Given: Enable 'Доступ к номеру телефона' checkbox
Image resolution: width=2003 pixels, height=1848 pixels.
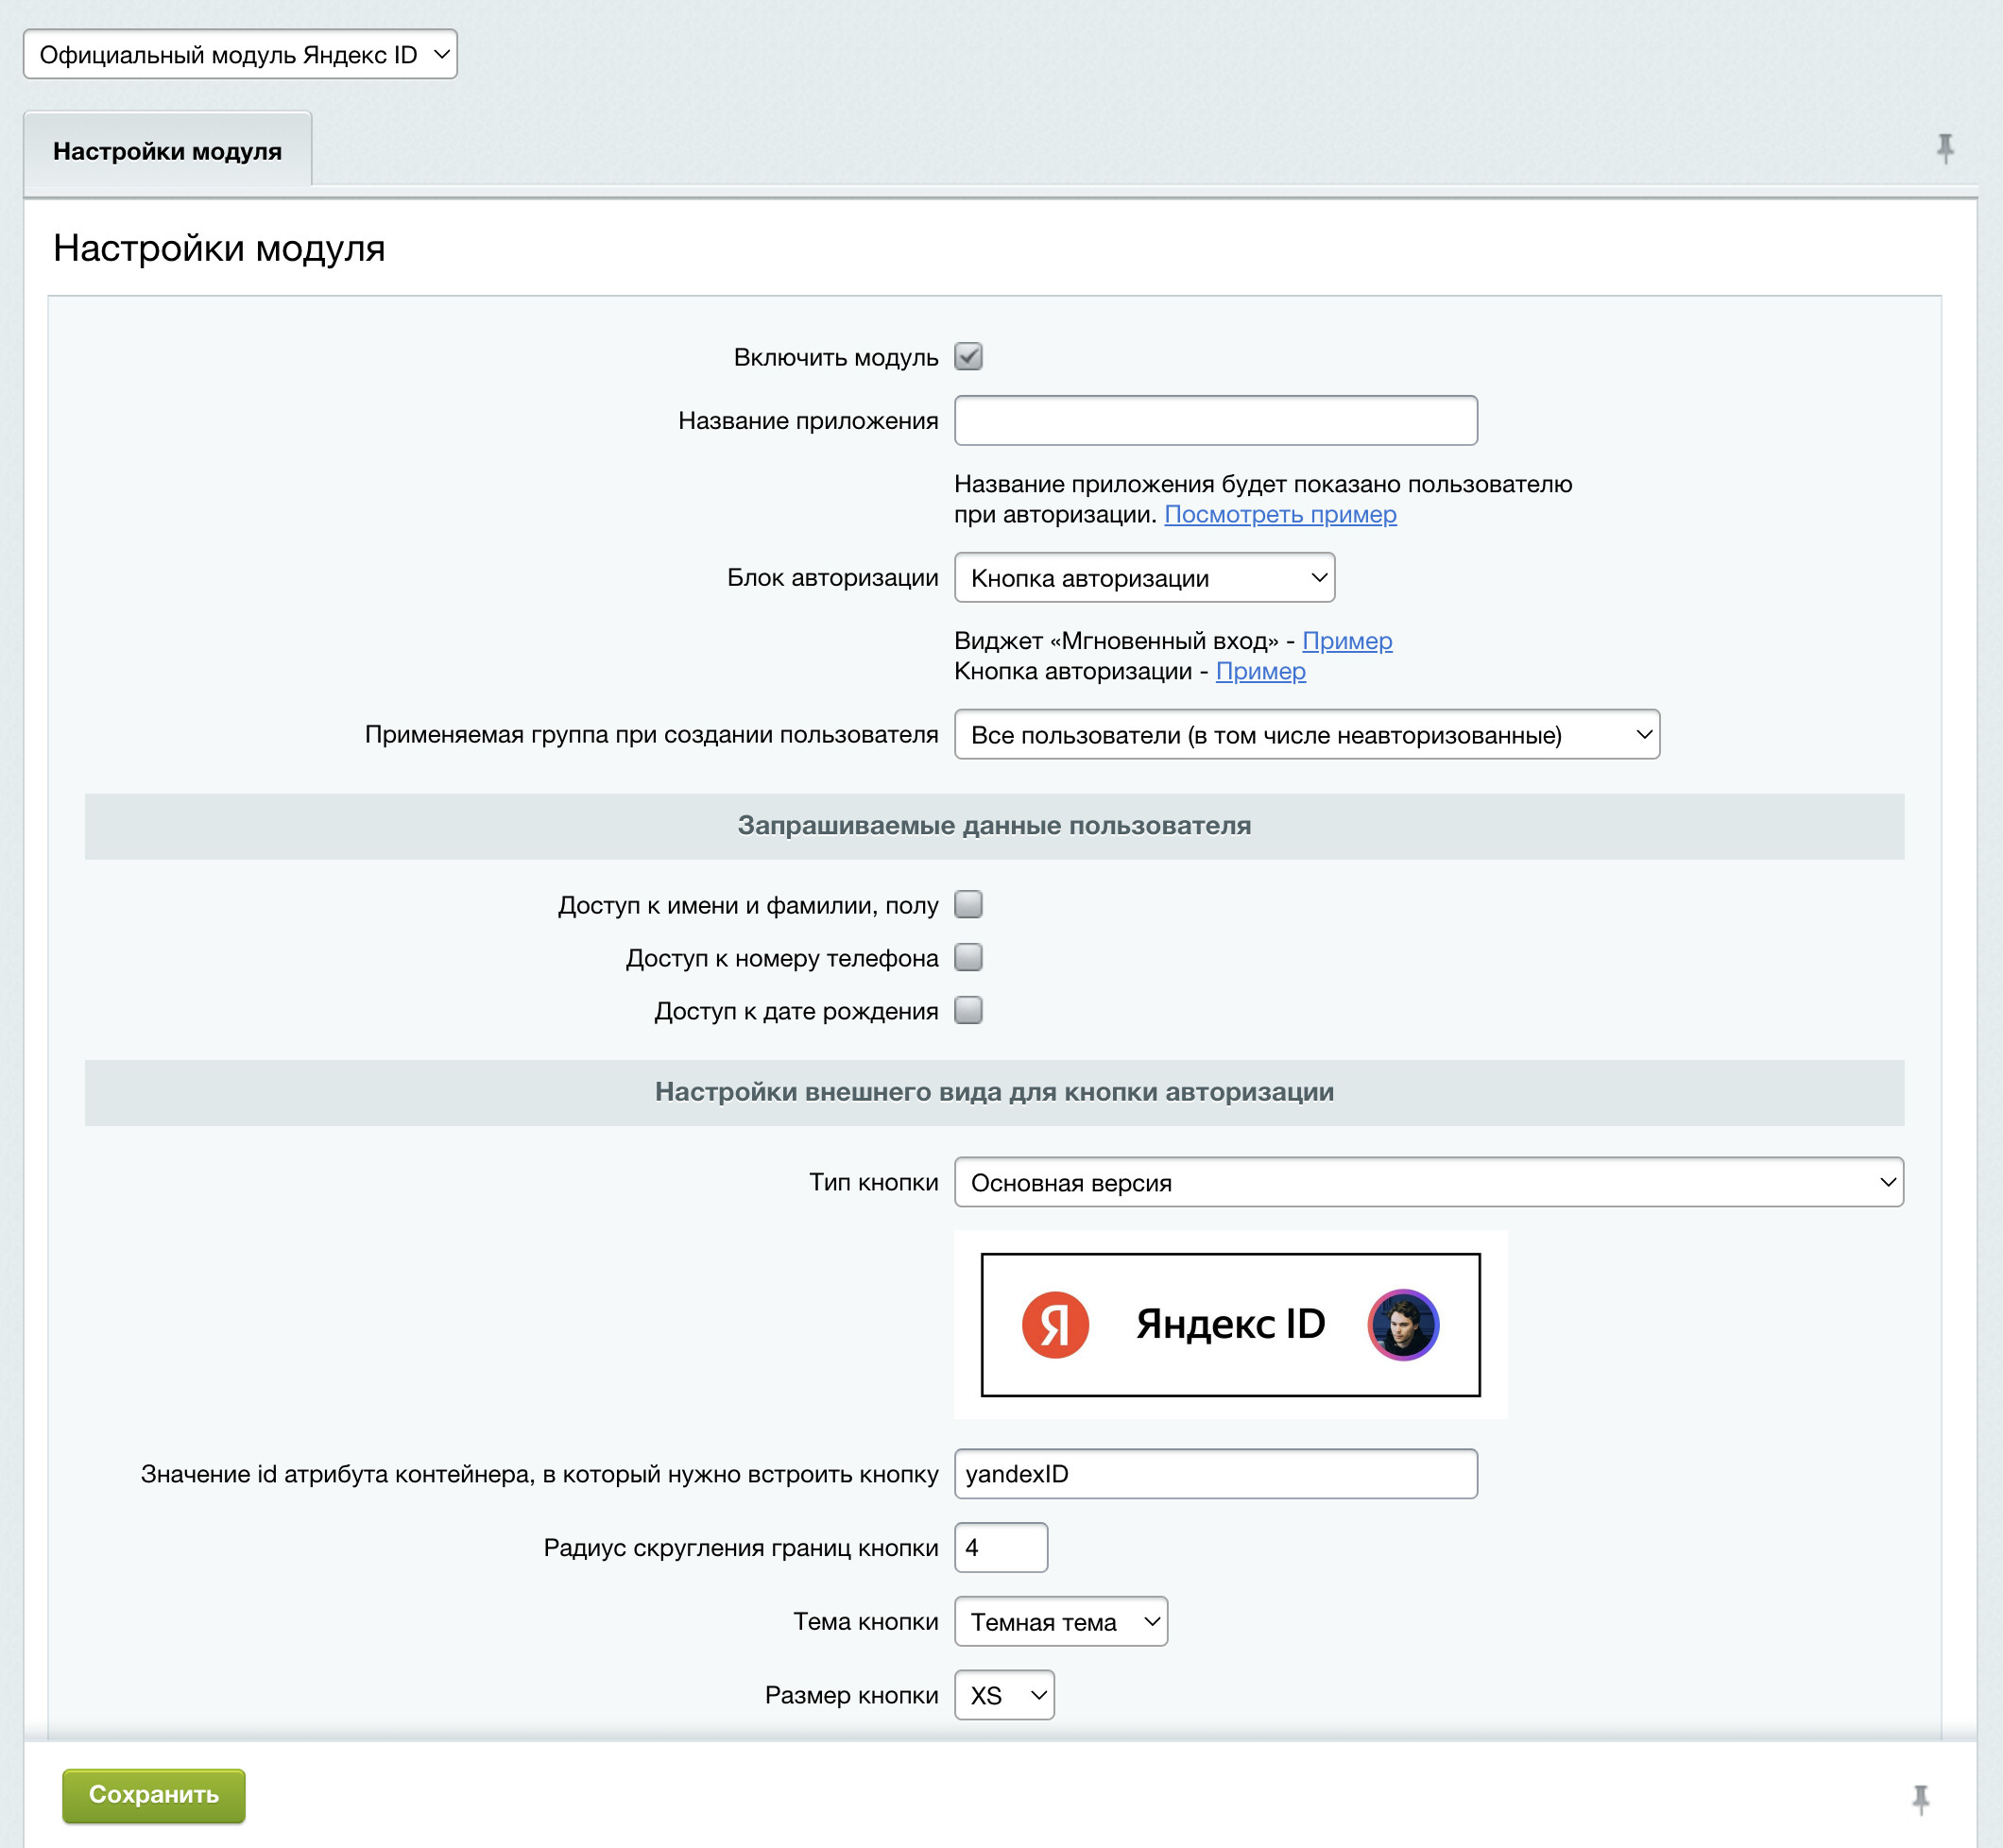Looking at the screenshot, I should click(x=968, y=958).
